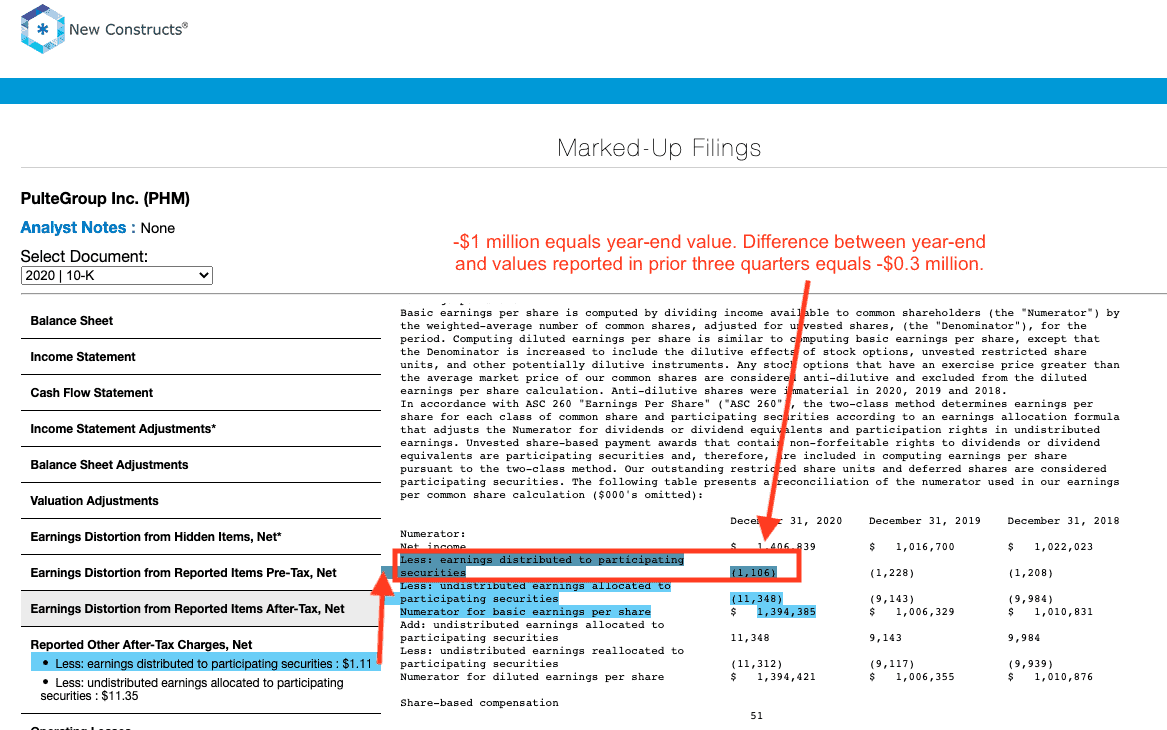Screen dimensions: 1167x730
Task: Click the page number 51 in the filing
Action: coord(756,716)
